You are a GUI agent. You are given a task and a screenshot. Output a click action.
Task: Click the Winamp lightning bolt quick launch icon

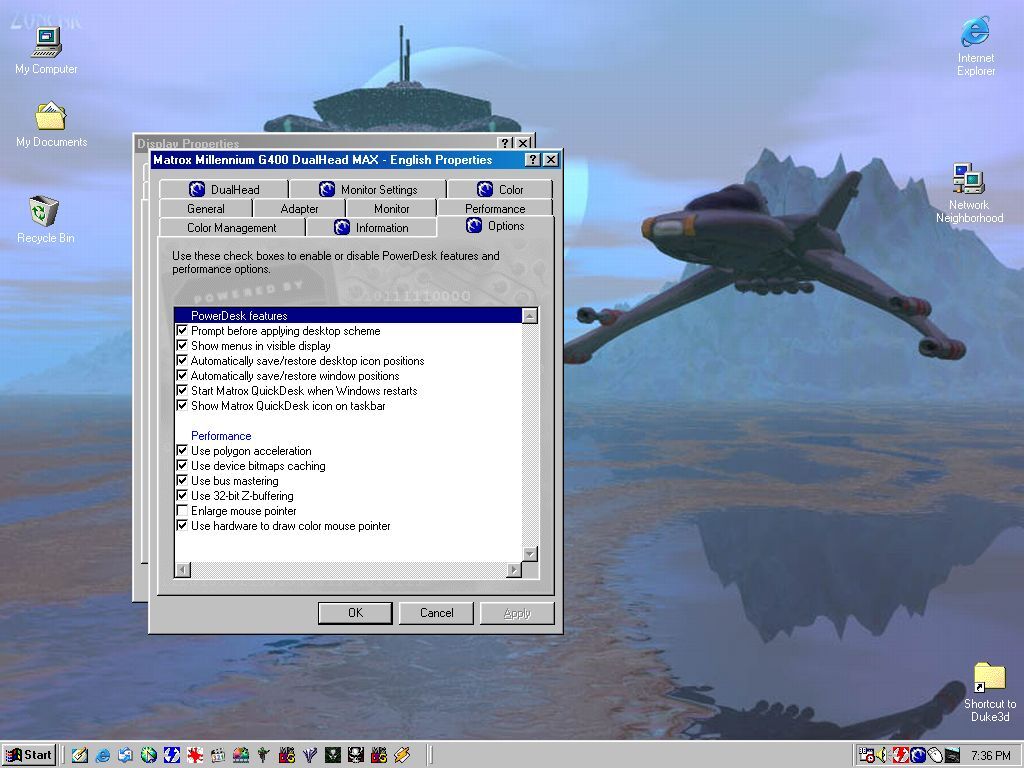coord(402,755)
